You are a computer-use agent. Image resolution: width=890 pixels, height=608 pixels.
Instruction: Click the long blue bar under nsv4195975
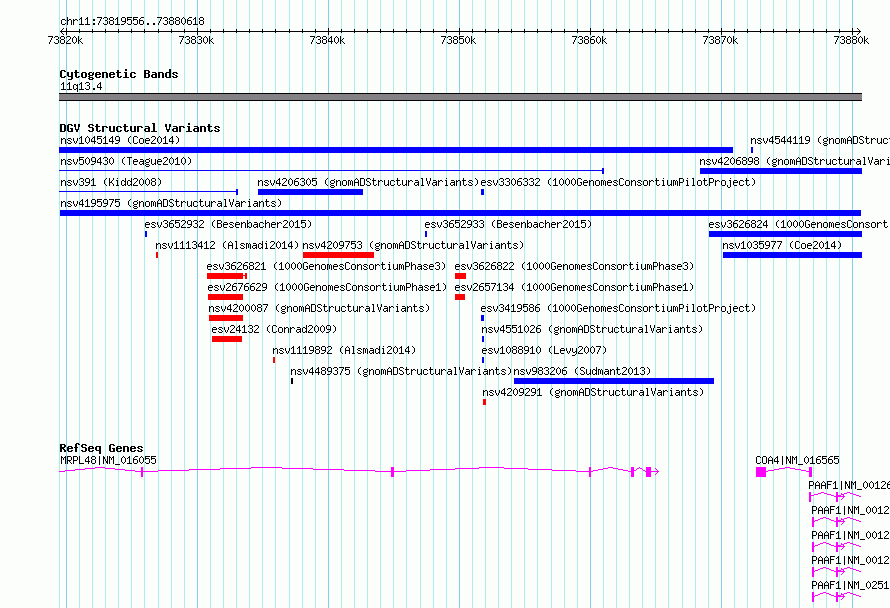[460, 213]
